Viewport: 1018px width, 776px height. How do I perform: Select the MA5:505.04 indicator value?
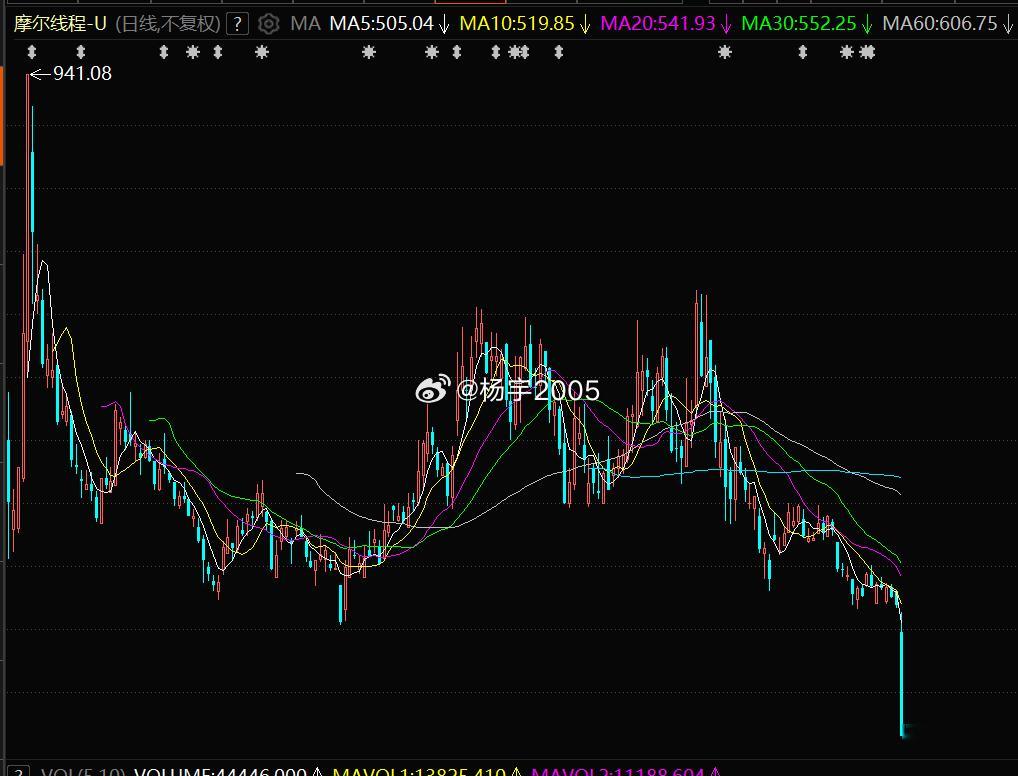coord(381,24)
